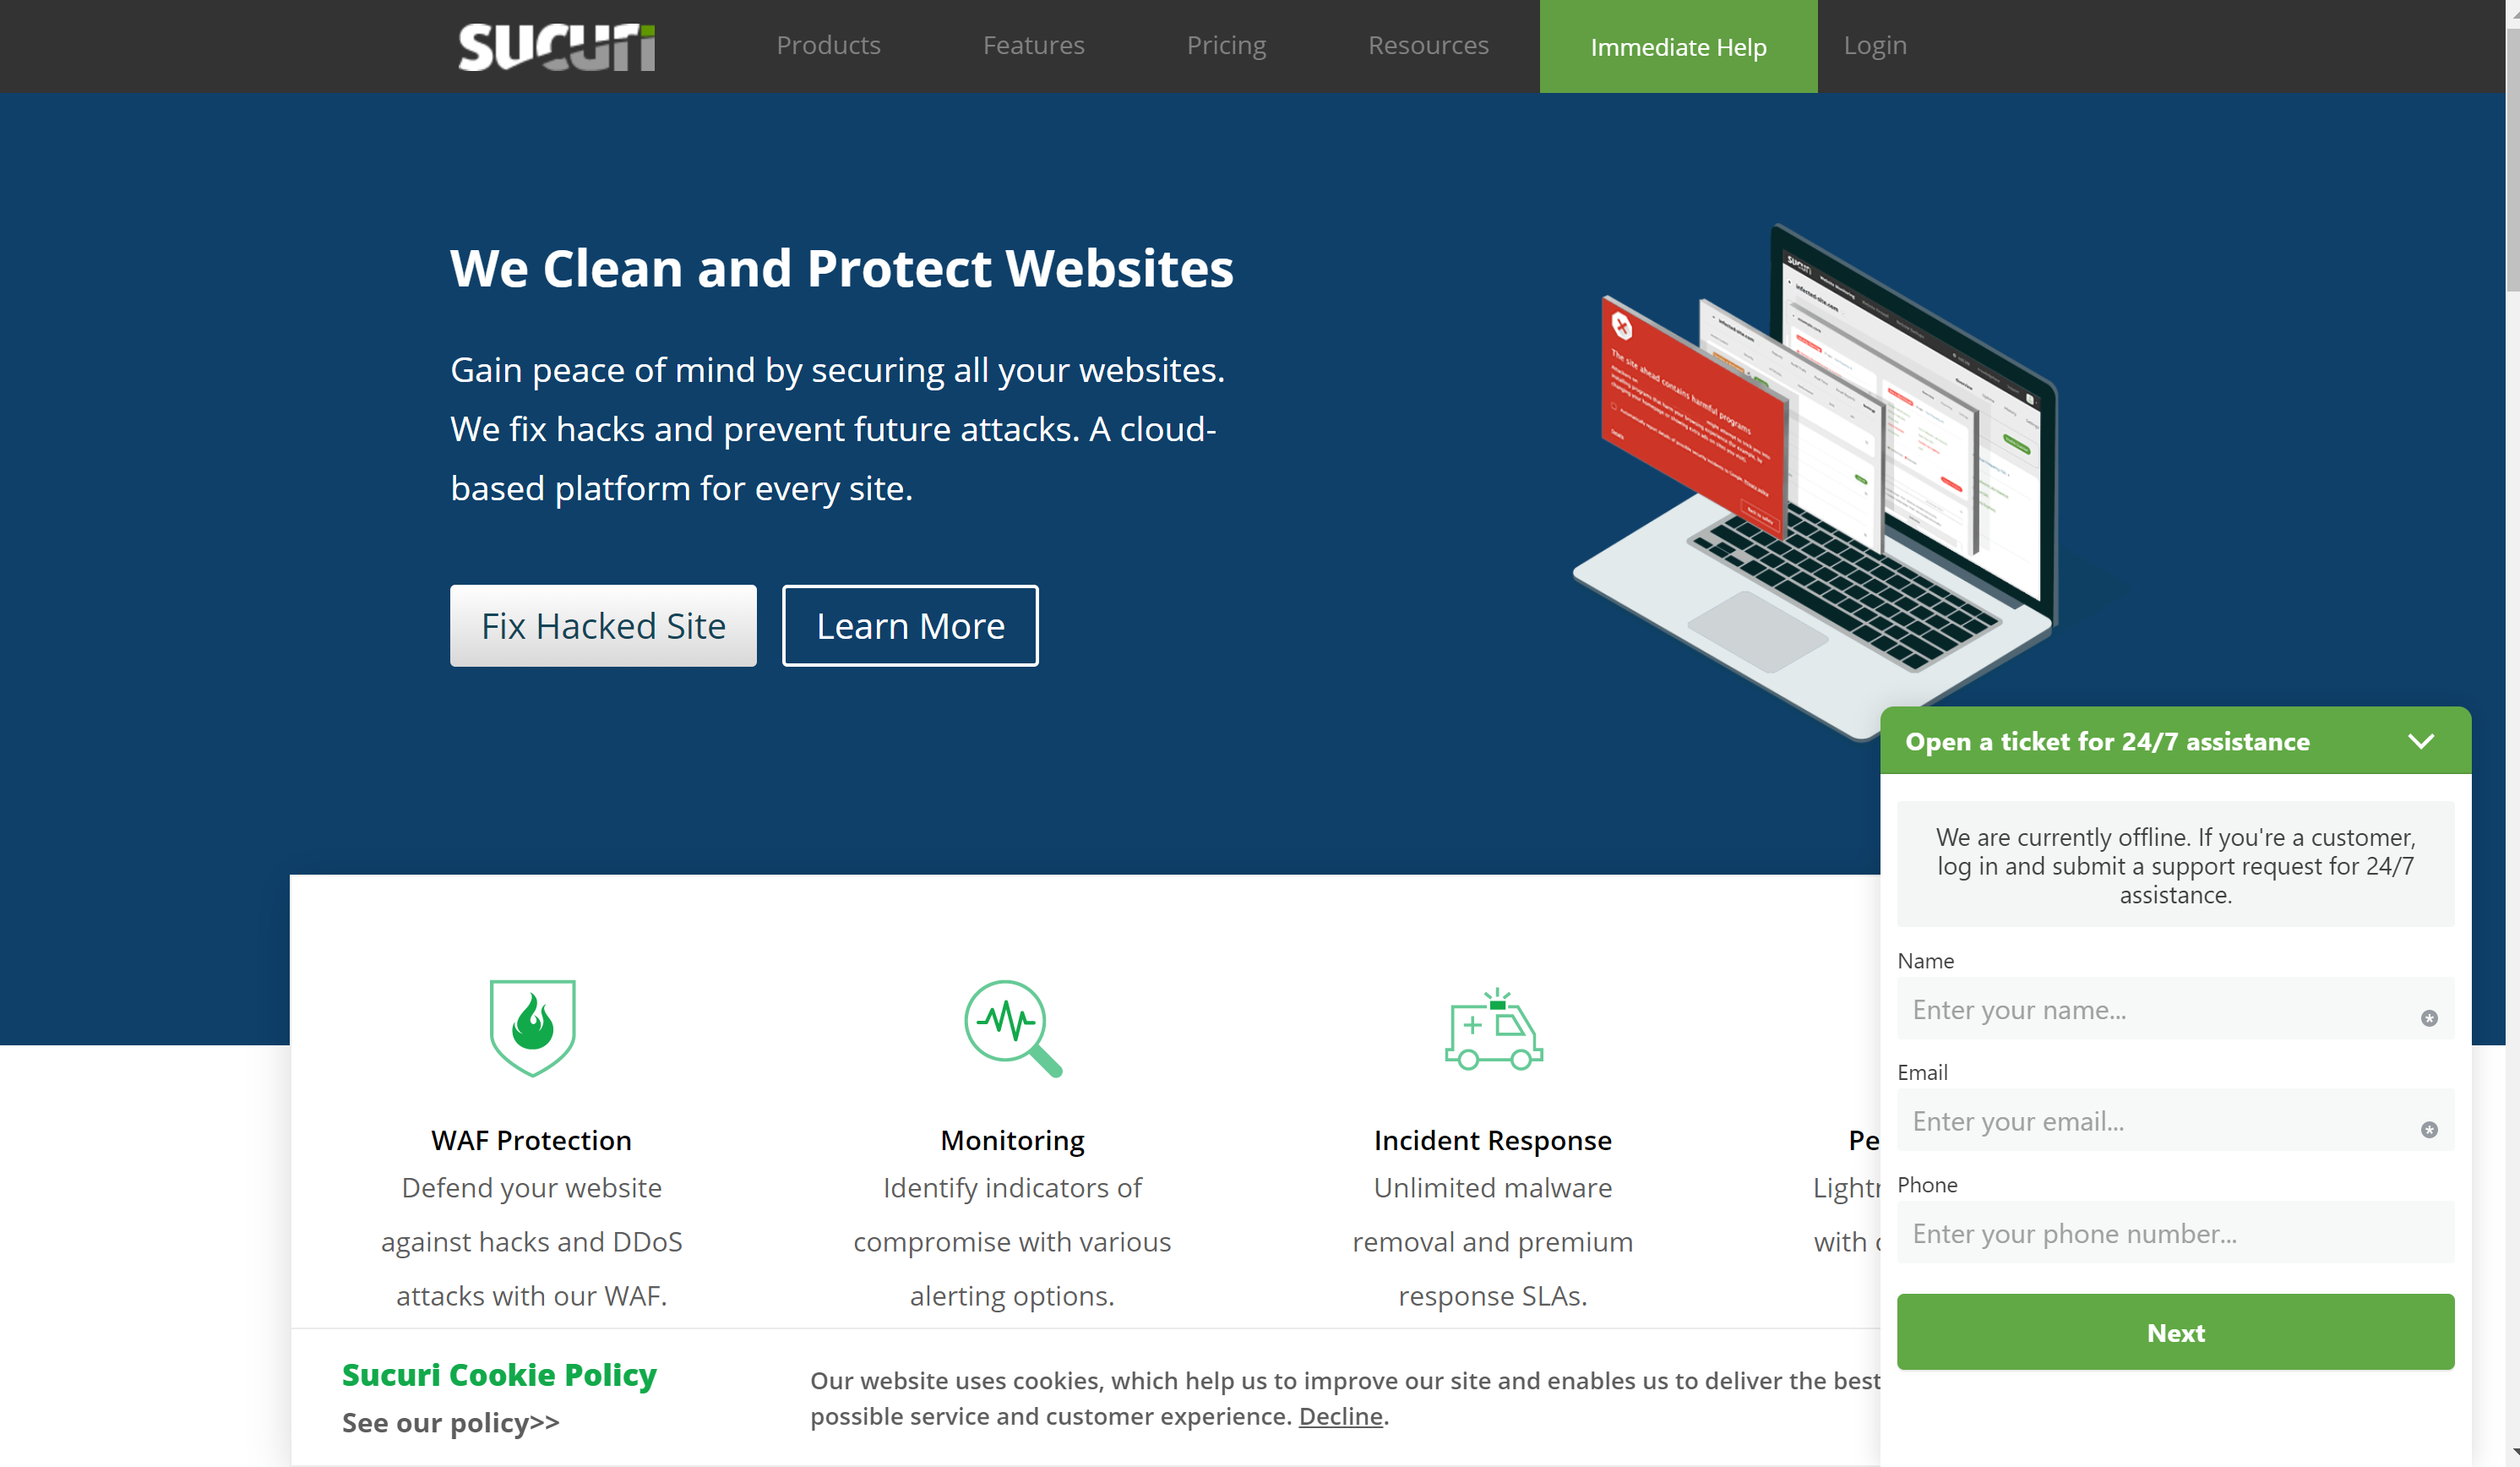
Task: Click the Incident Response ambulance icon
Action: point(1492,1028)
